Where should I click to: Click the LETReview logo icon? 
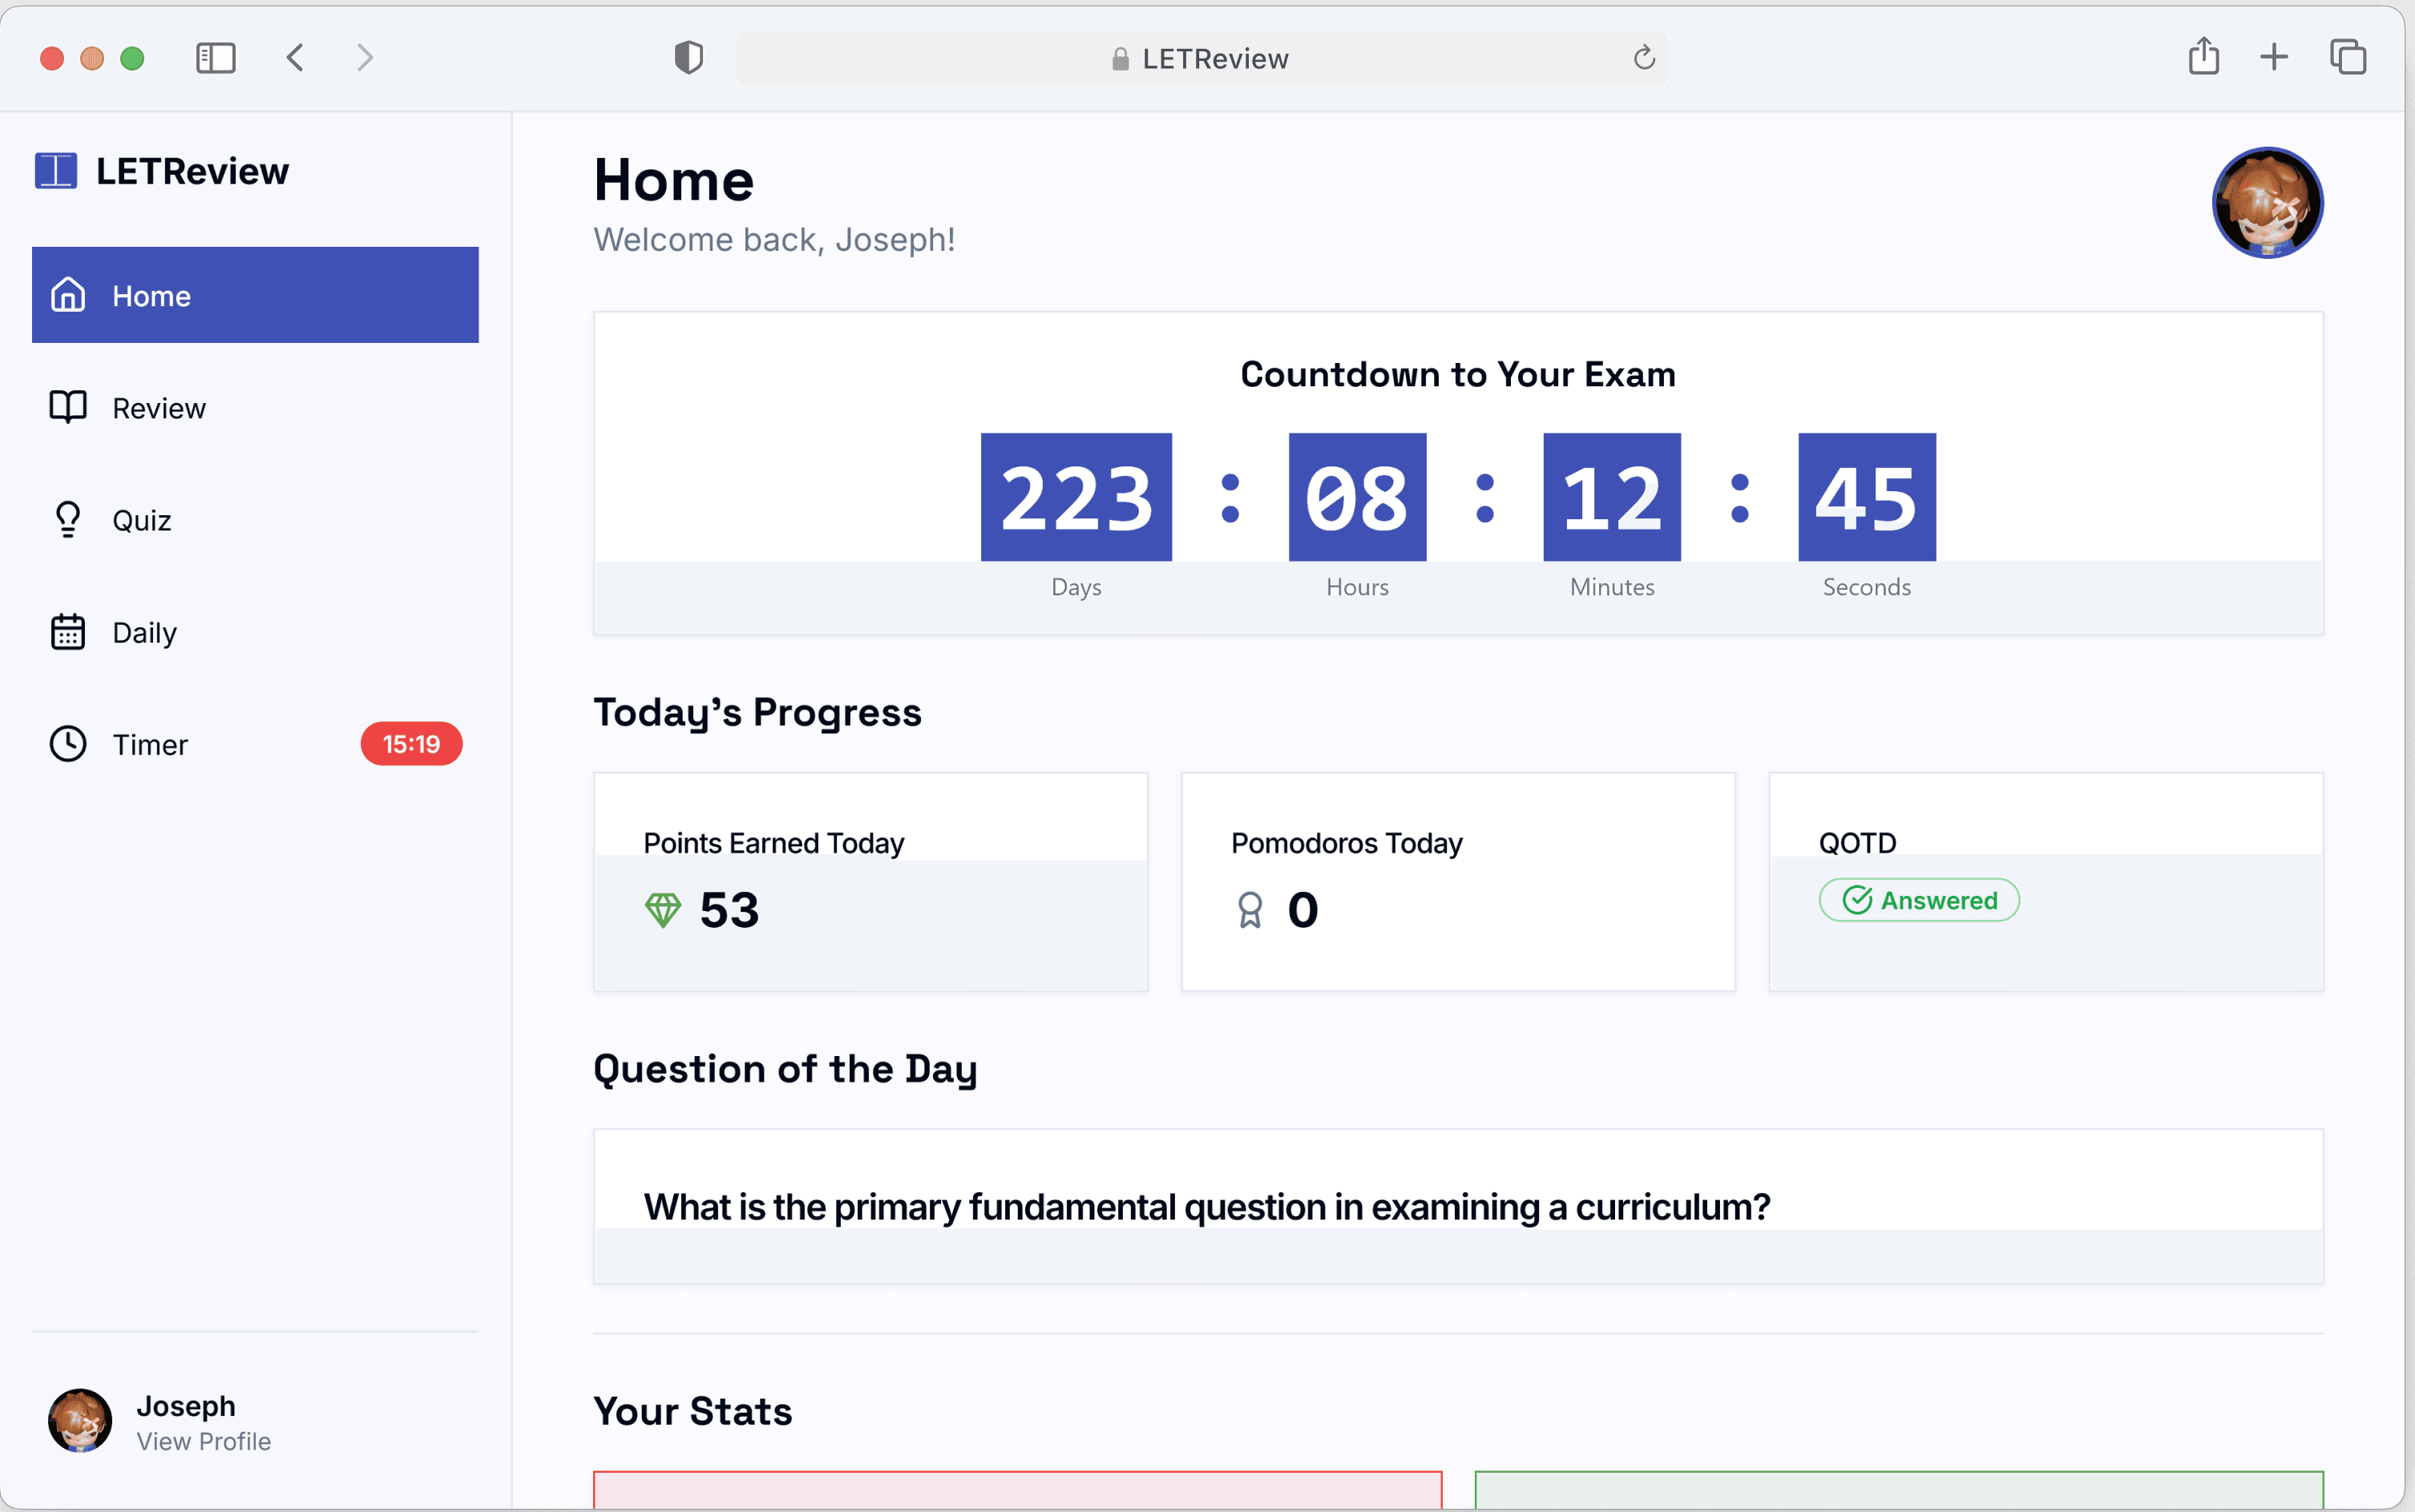(55, 170)
